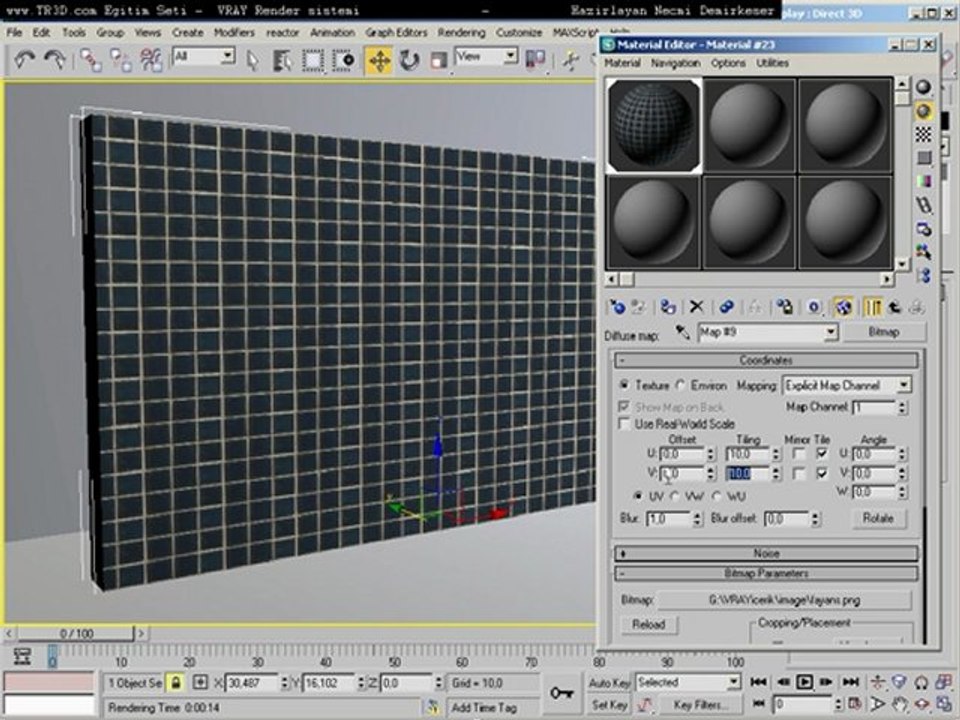The height and width of the screenshot is (720, 960).
Task: Click the sample slots horizontal scrollbar
Action: tap(749, 279)
